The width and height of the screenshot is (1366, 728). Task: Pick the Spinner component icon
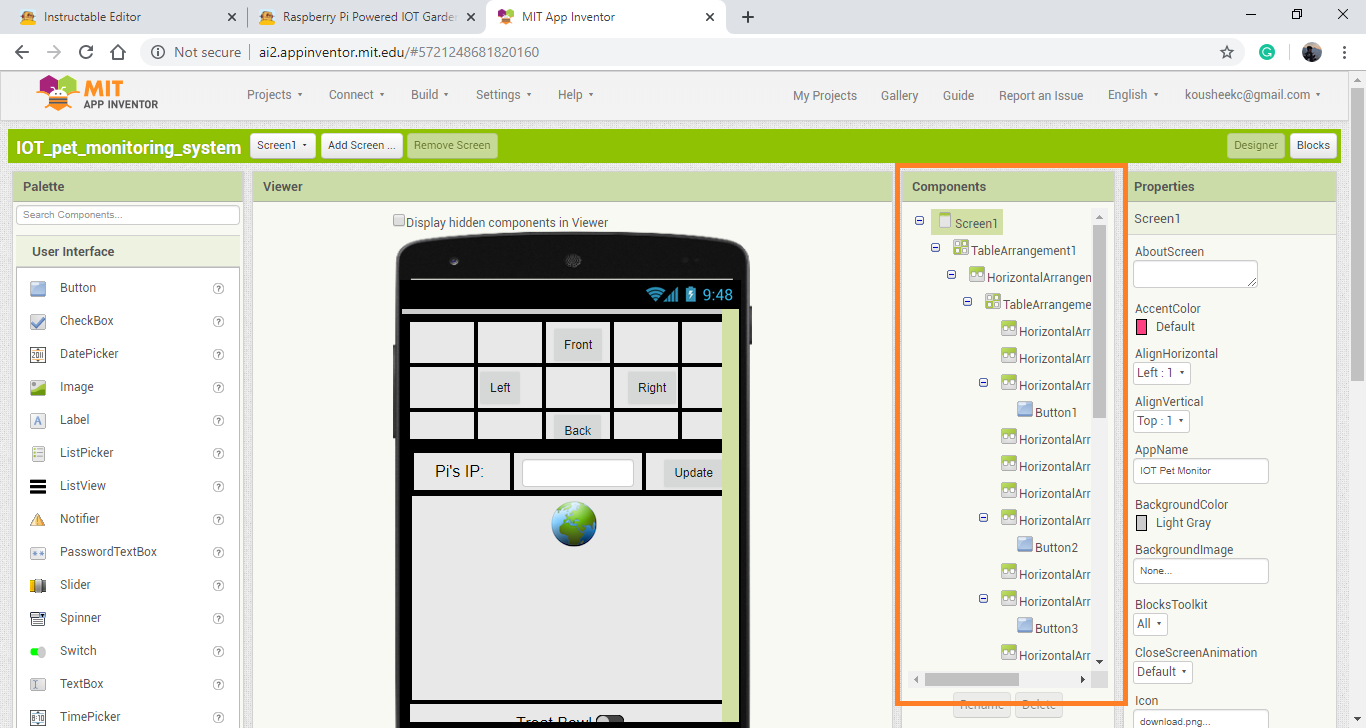pos(38,618)
